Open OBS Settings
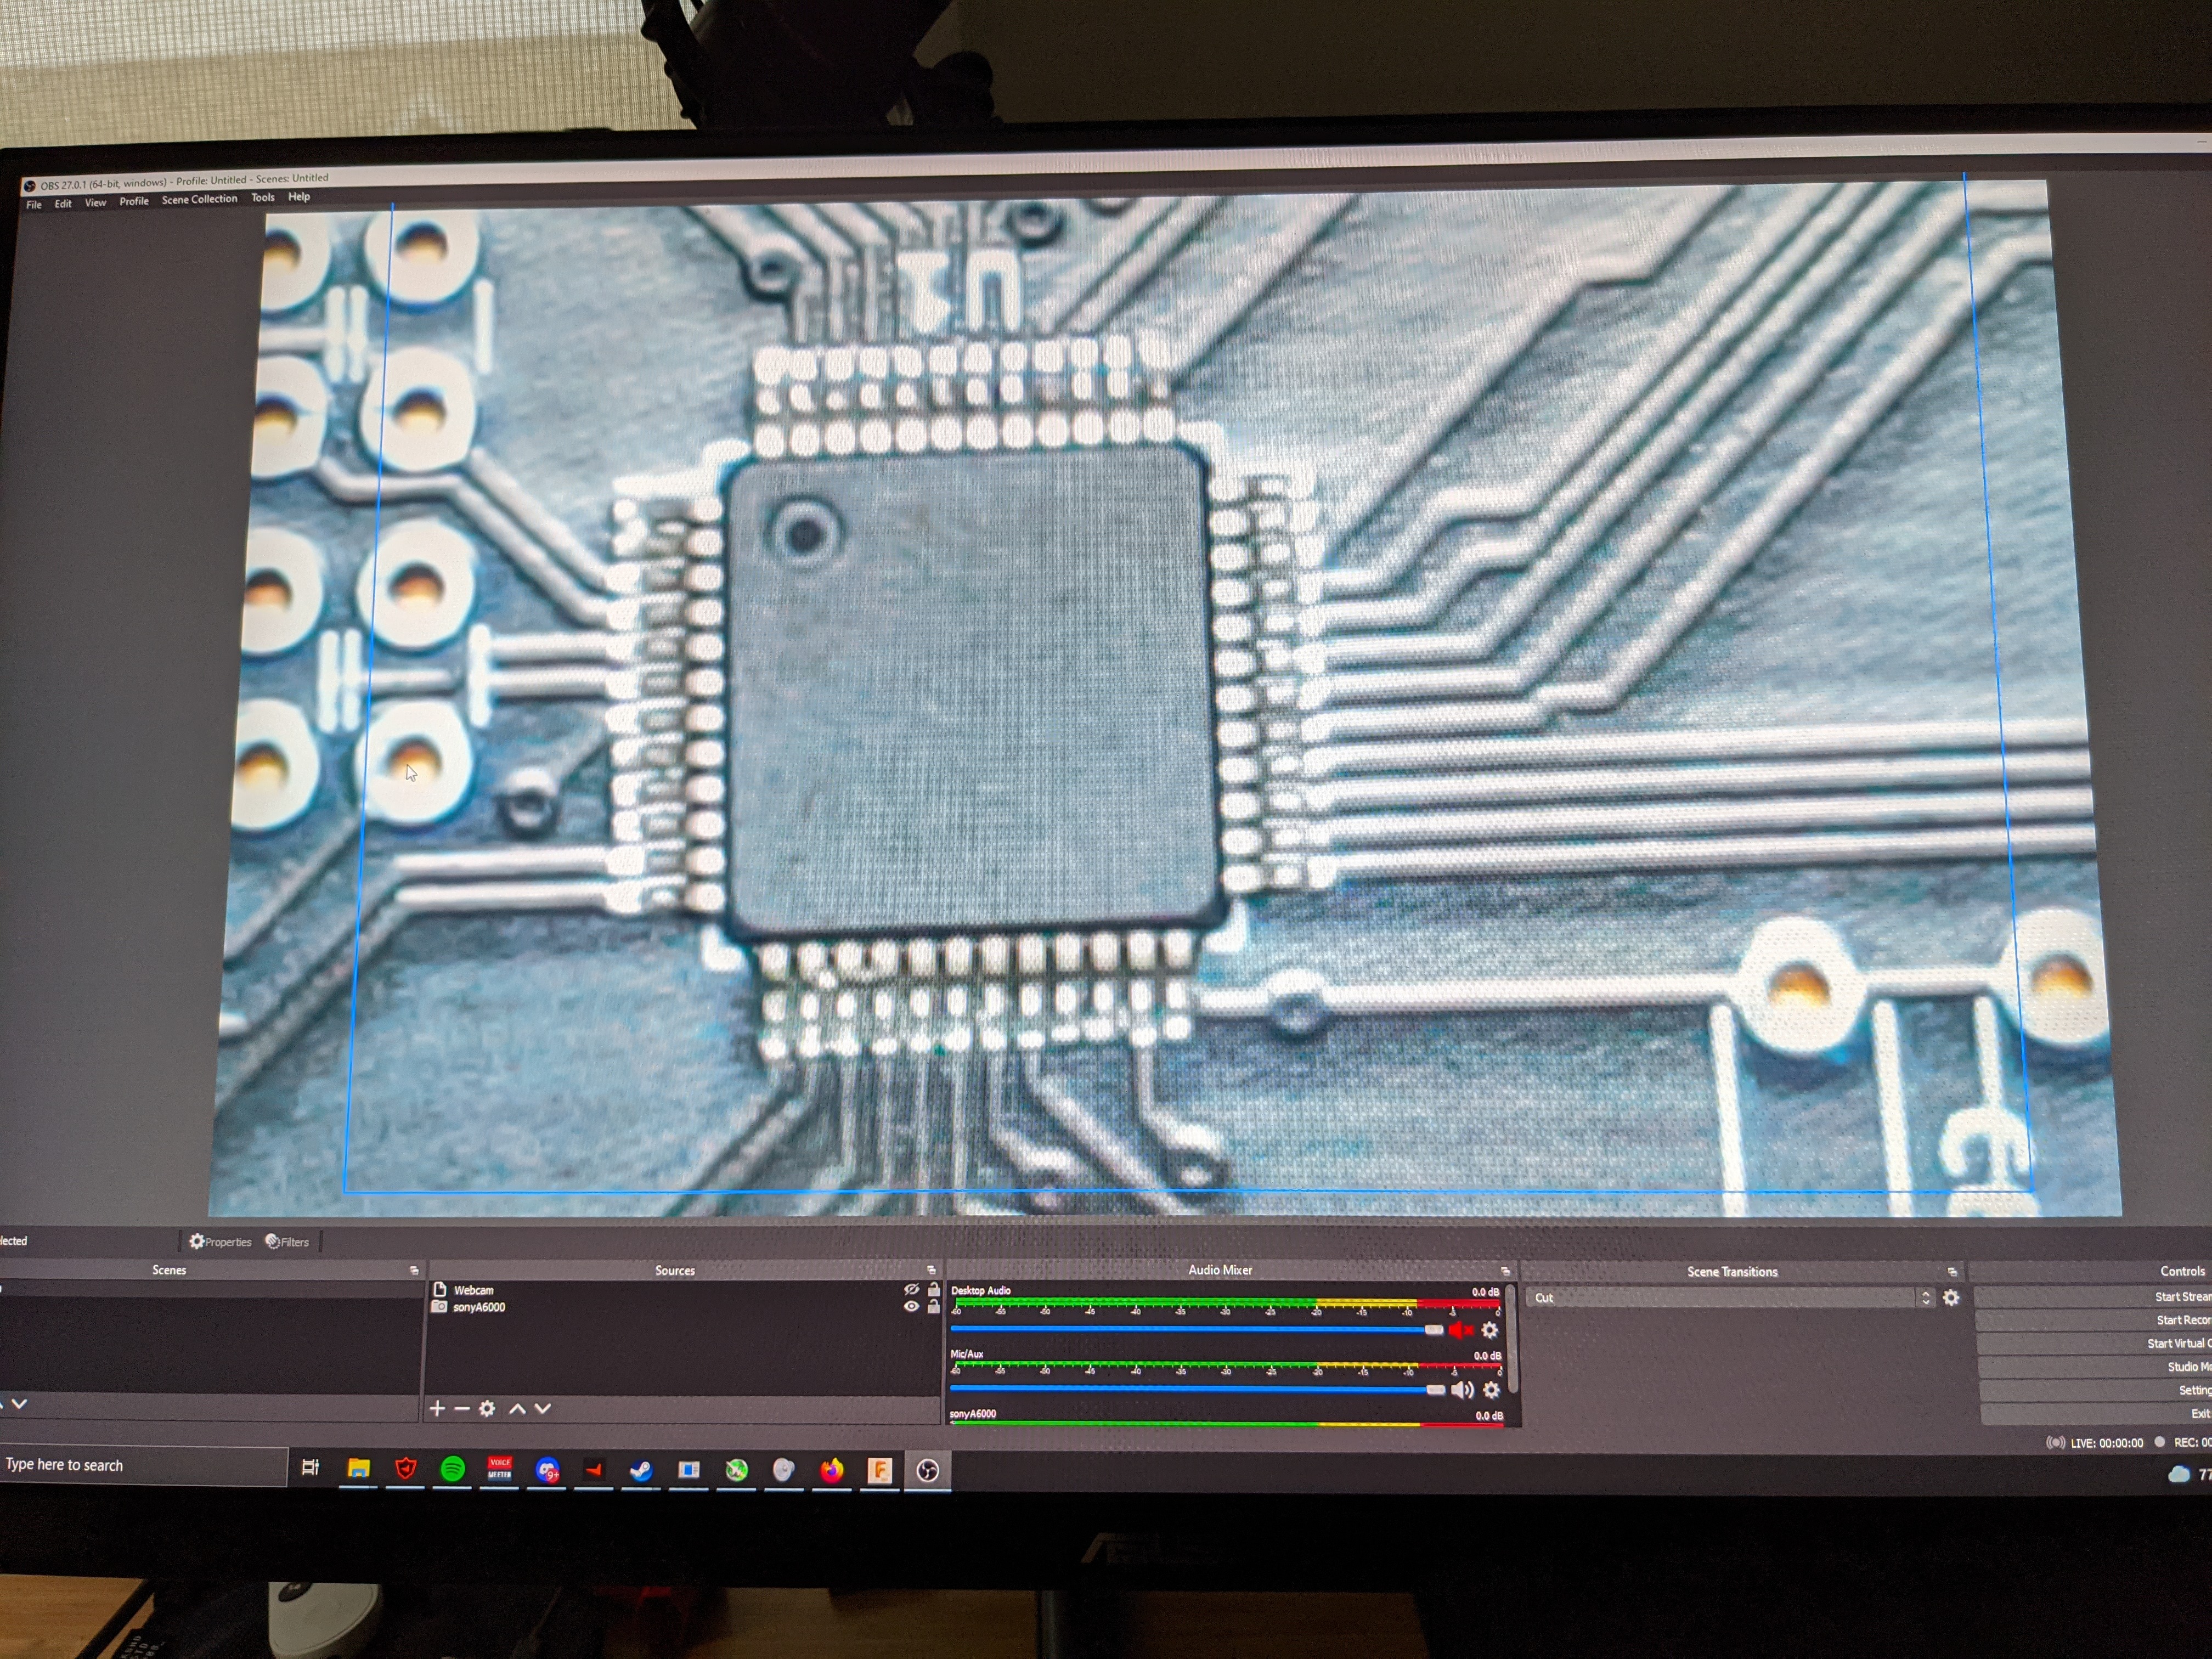Viewport: 2212px width, 1659px height. coord(2096,1390)
